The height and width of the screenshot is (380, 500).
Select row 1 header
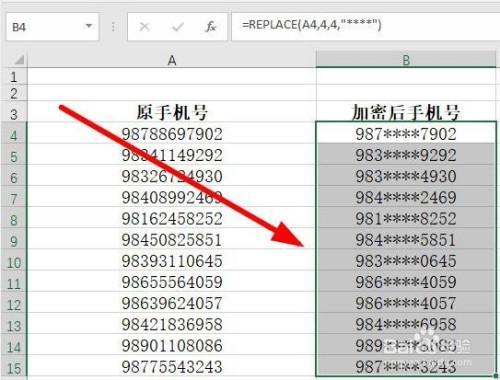[14, 76]
